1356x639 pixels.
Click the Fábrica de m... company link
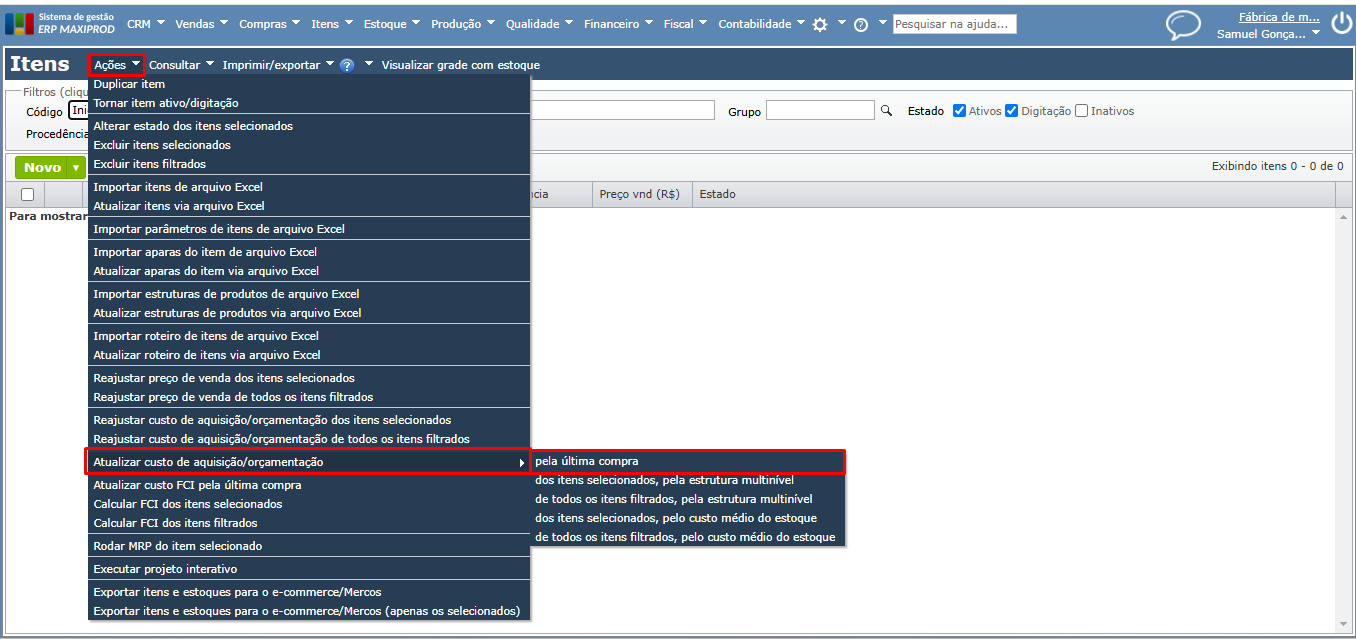1278,17
